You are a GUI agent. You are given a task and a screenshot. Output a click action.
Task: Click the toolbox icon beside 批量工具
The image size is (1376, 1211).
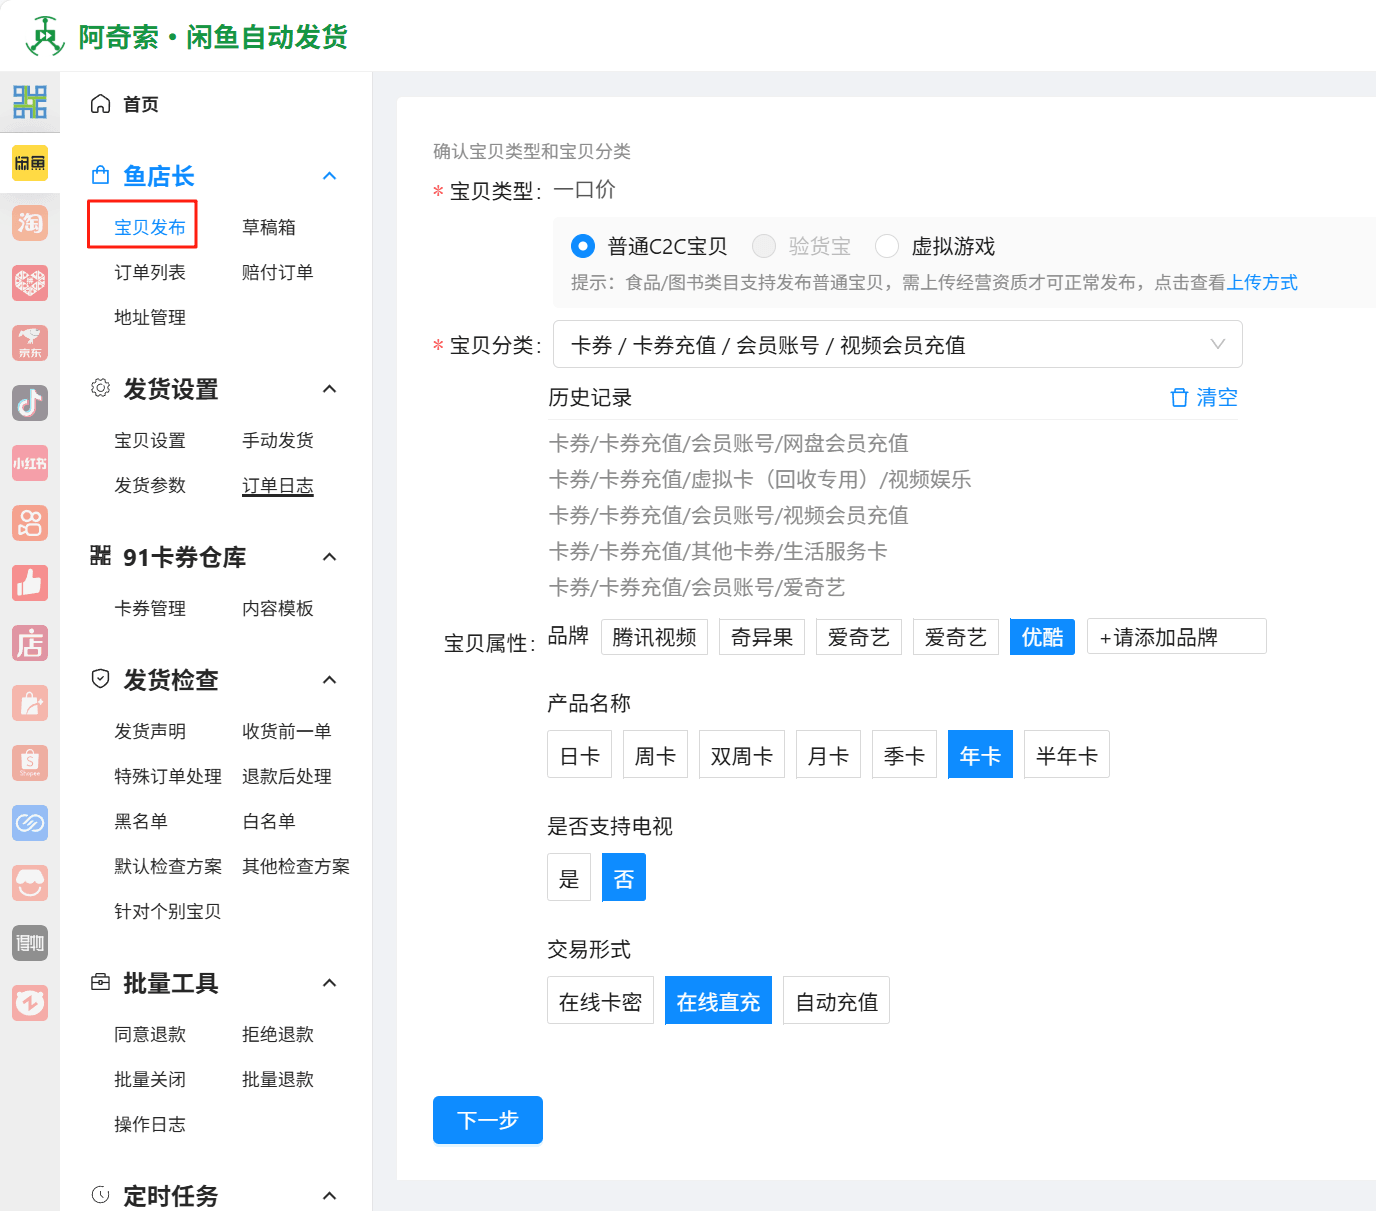[x=100, y=982]
